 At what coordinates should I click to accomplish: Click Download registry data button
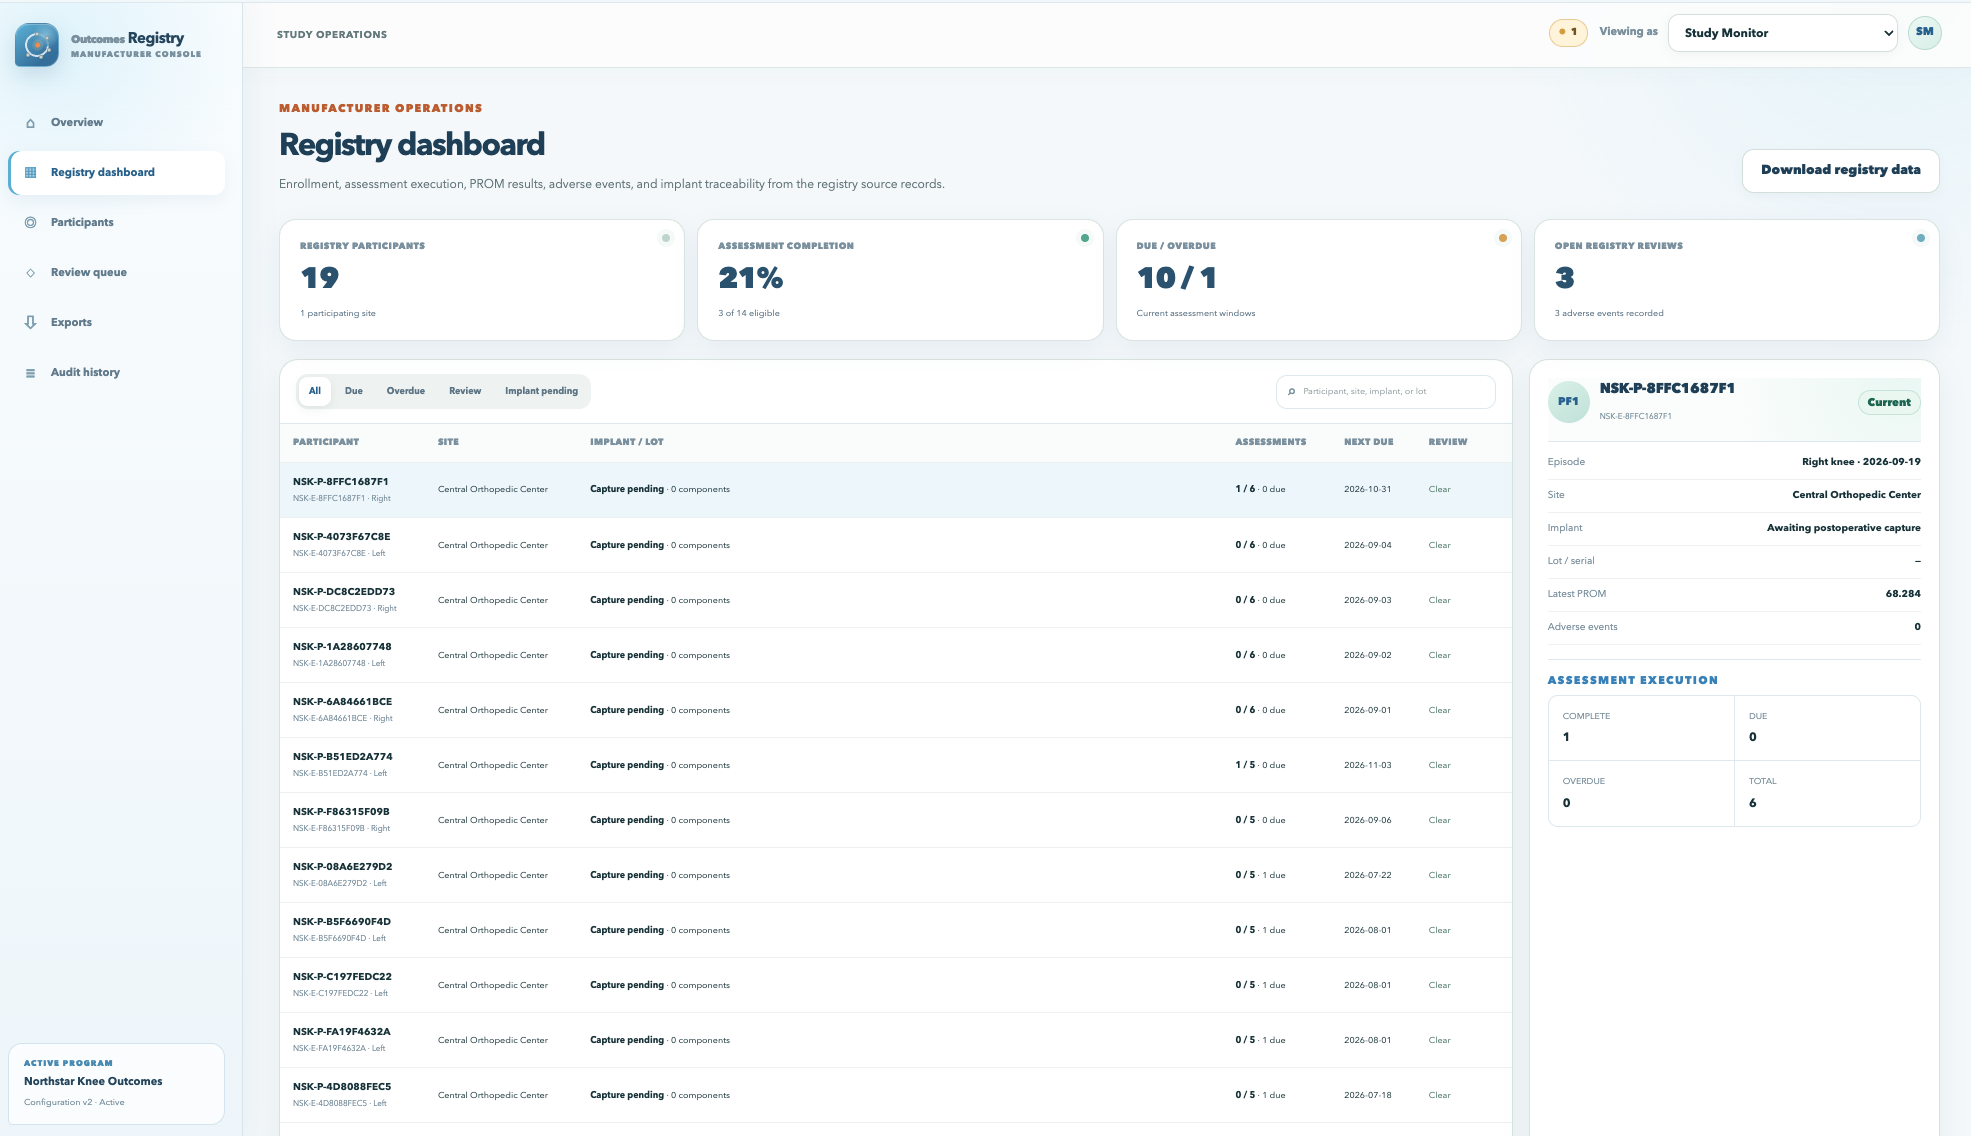(x=1840, y=170)
